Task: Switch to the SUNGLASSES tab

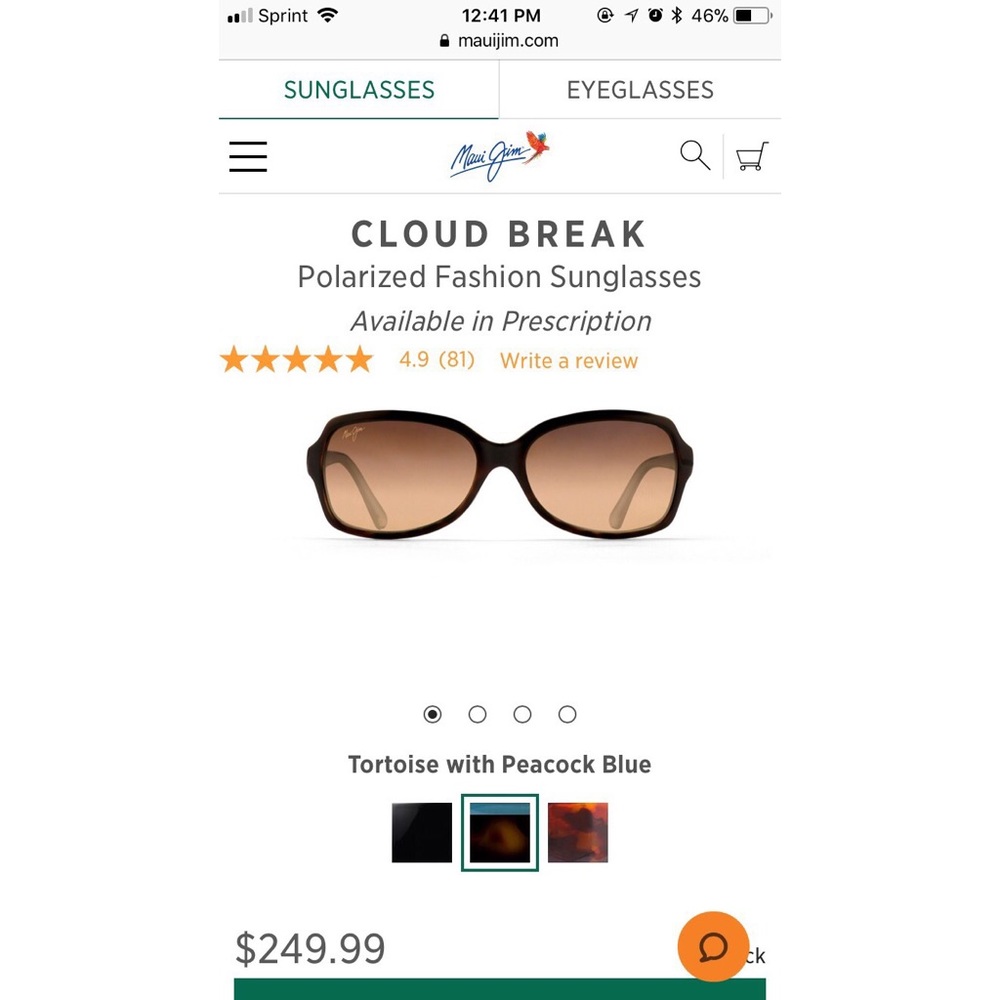Action: click(358, 89)
